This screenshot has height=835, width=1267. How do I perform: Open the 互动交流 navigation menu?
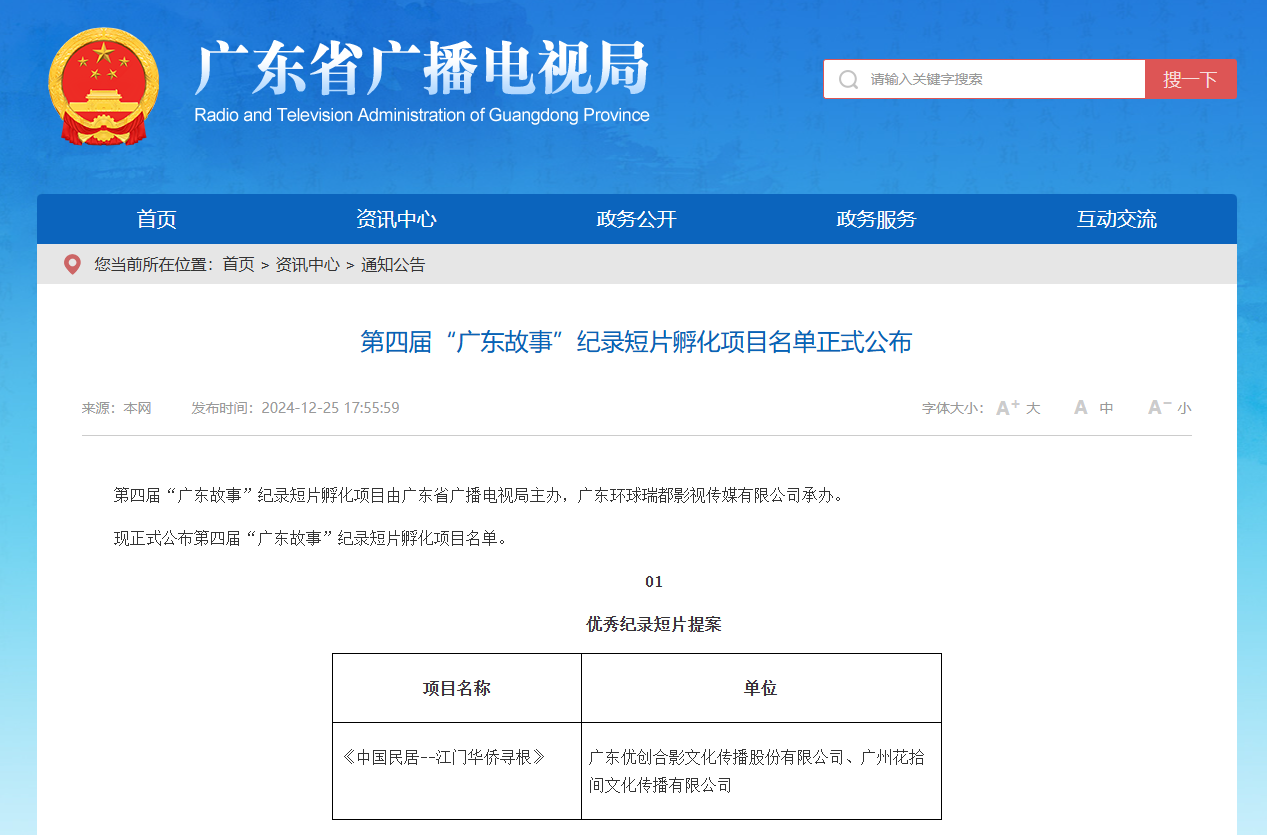(x=1117, y=219)
